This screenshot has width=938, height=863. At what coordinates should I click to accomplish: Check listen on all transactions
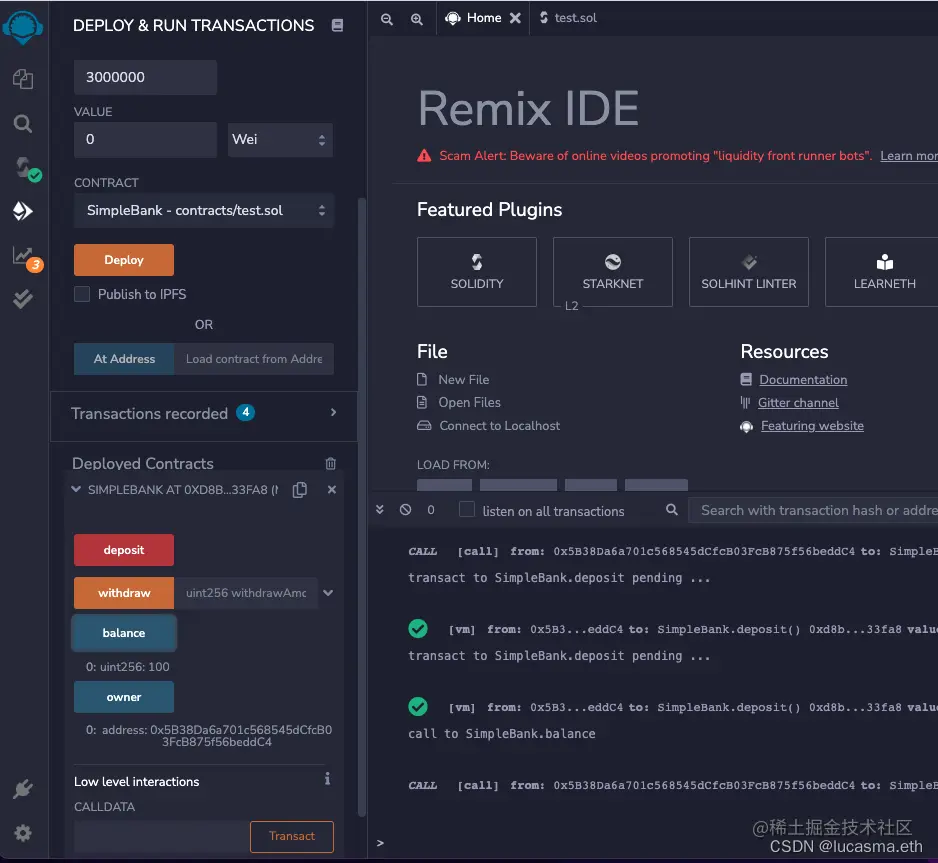tap(467, 510)
